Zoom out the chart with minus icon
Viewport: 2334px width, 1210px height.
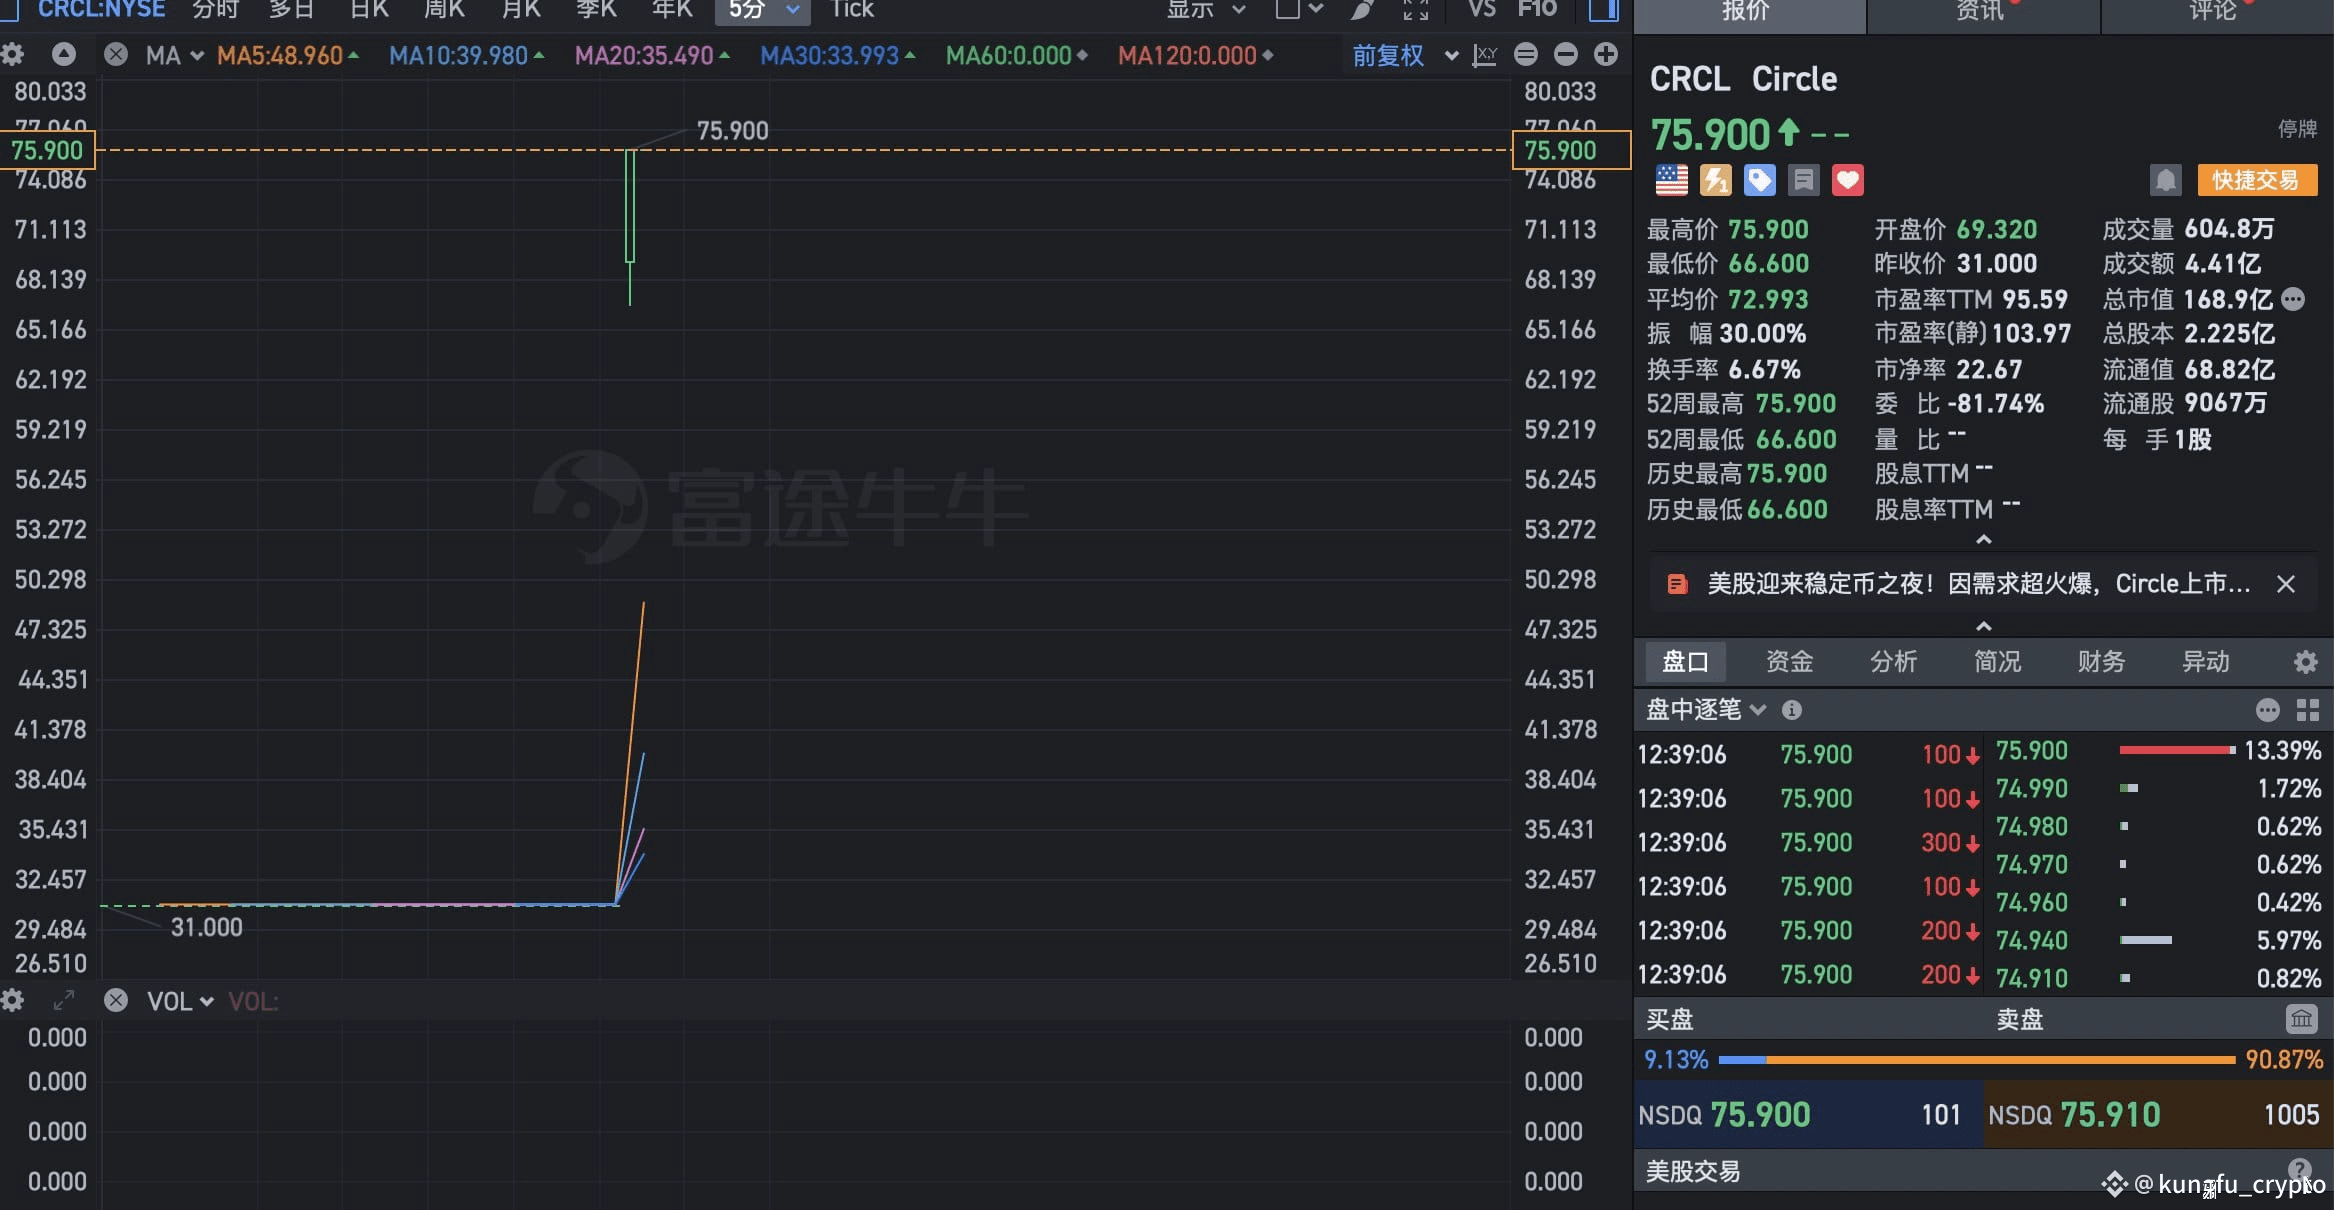[x=1566, y=54]
